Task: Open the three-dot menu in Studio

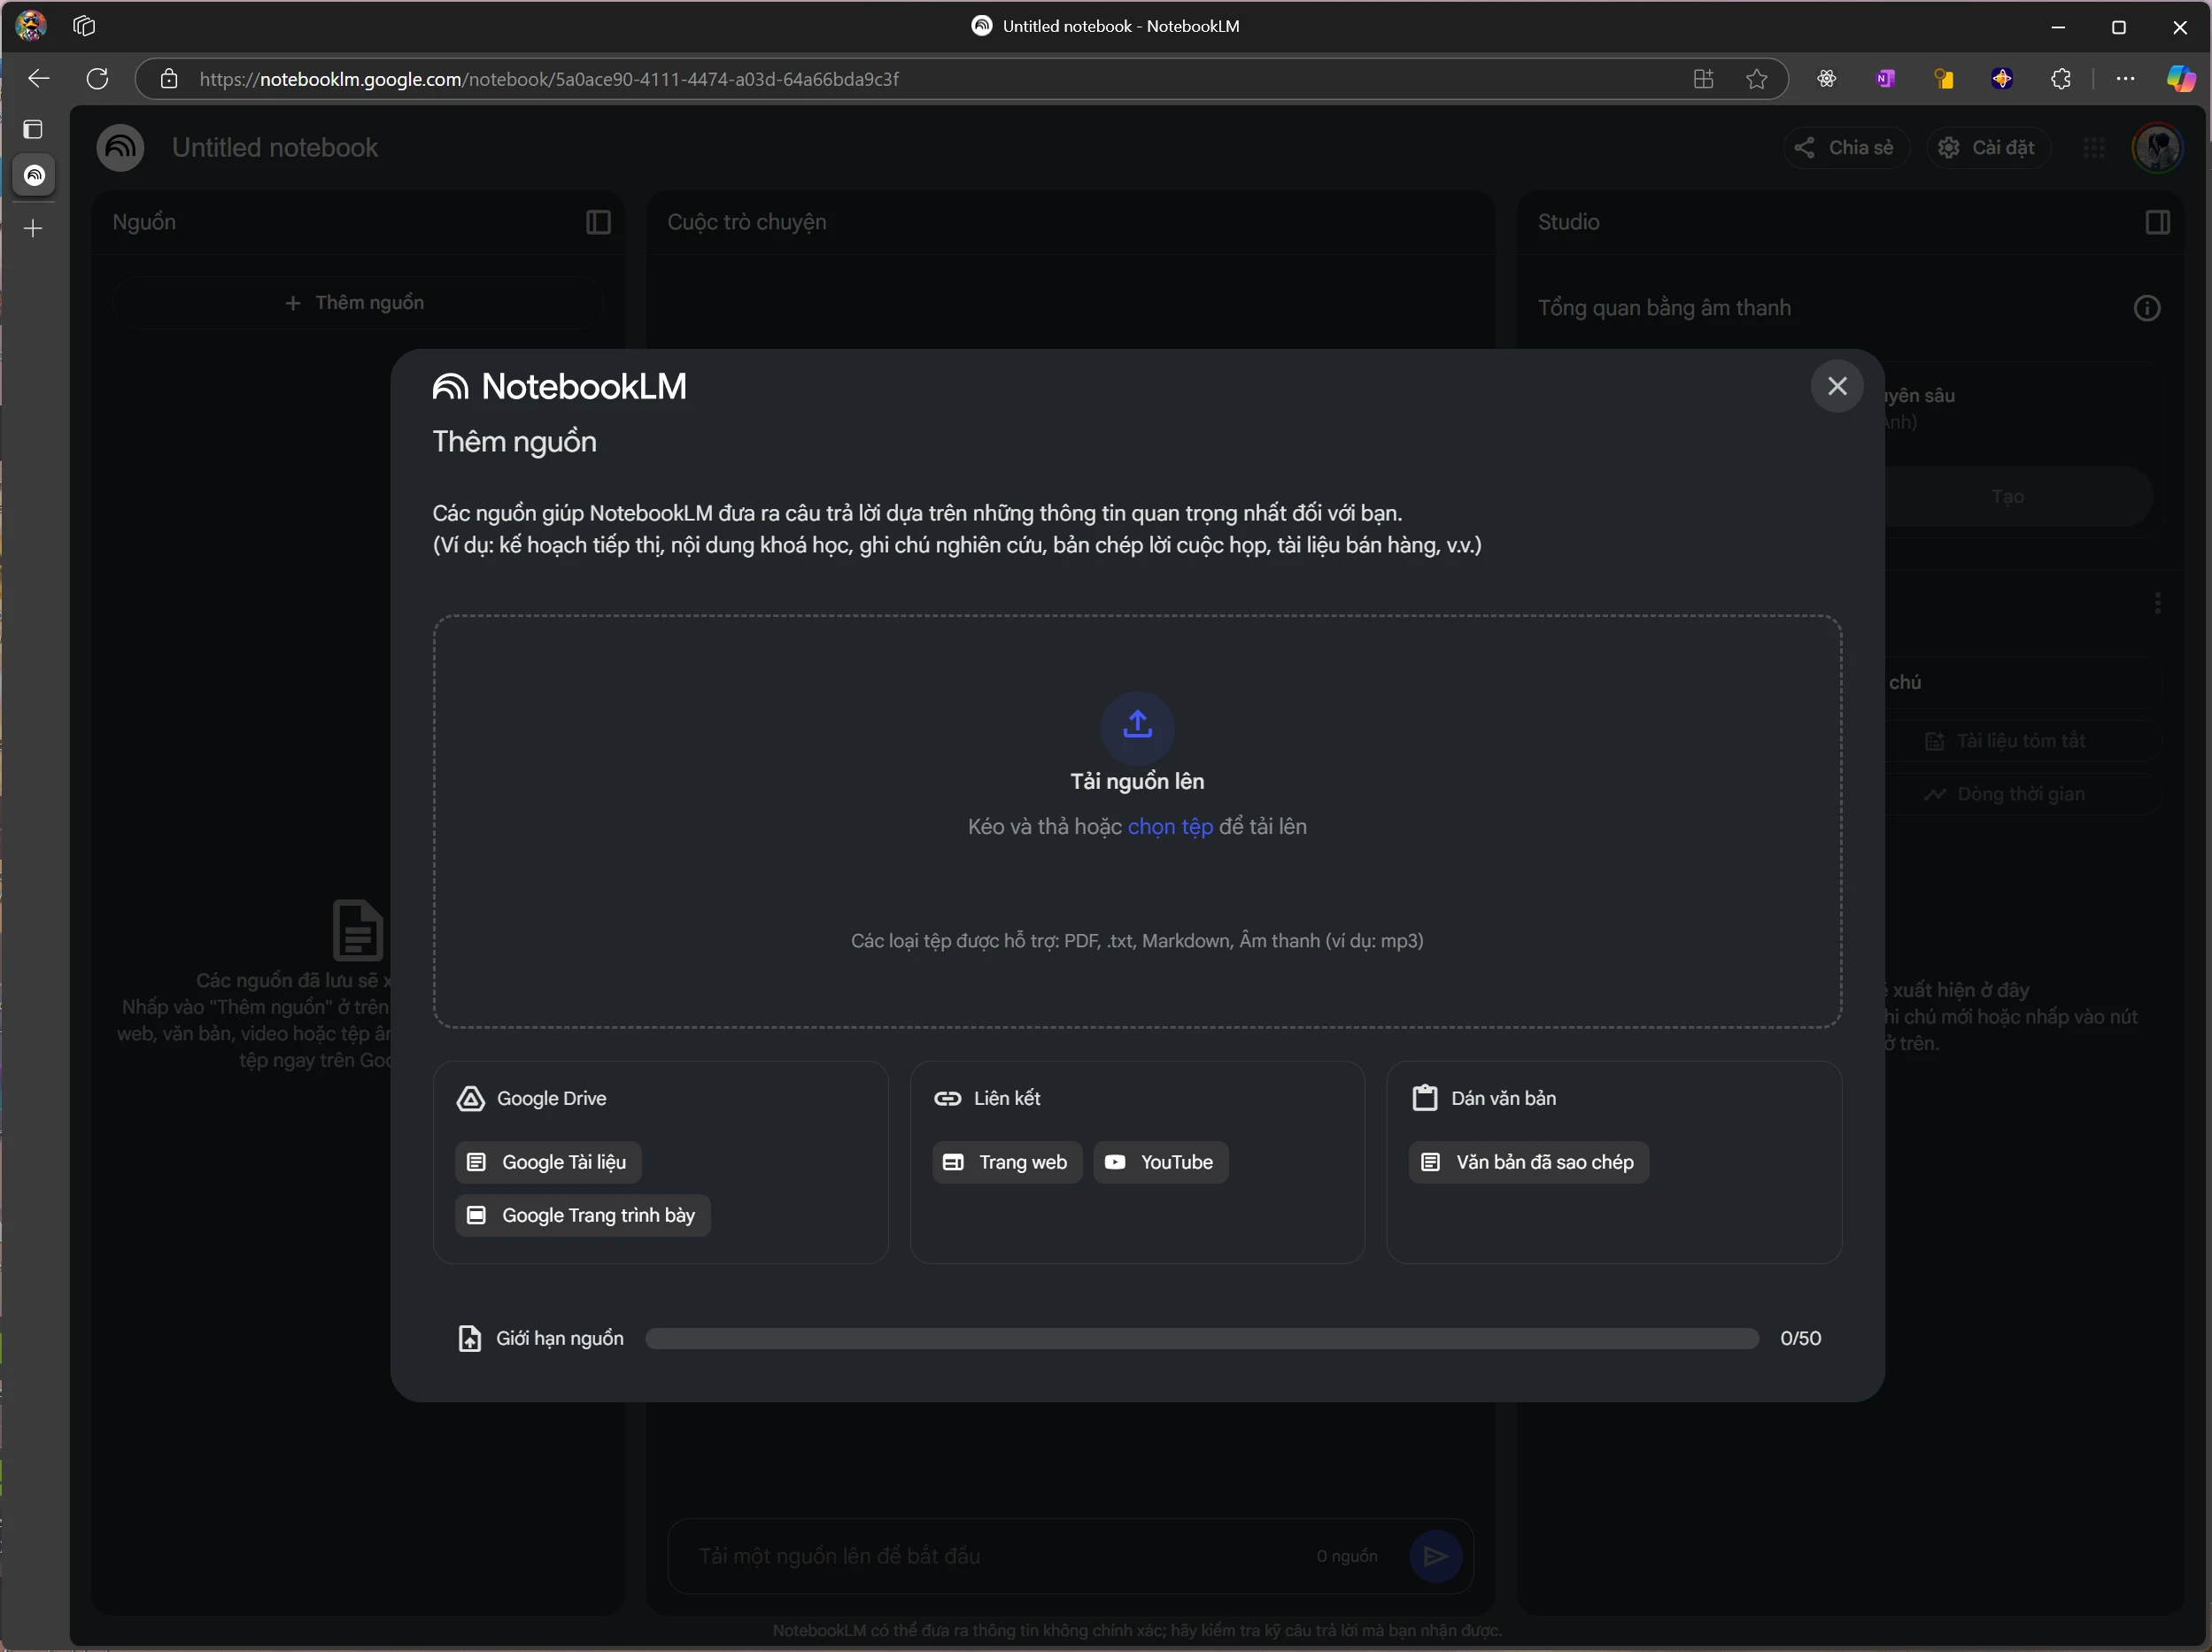Action: (x=2157, y=603)
